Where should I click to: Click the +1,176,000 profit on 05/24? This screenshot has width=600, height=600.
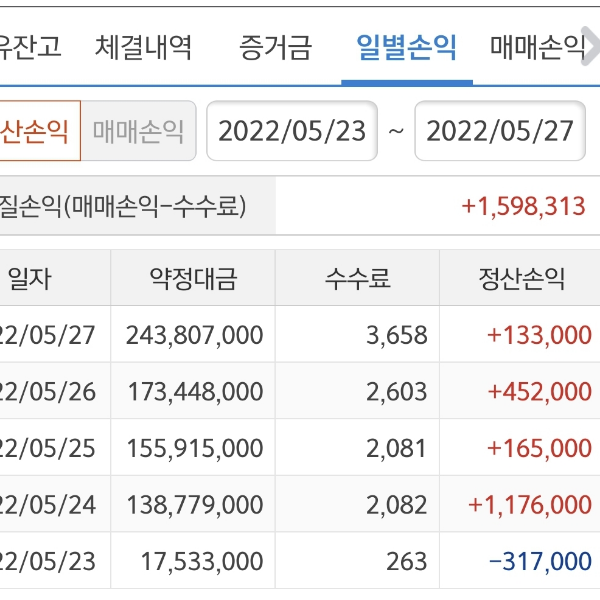pos(529,505)
